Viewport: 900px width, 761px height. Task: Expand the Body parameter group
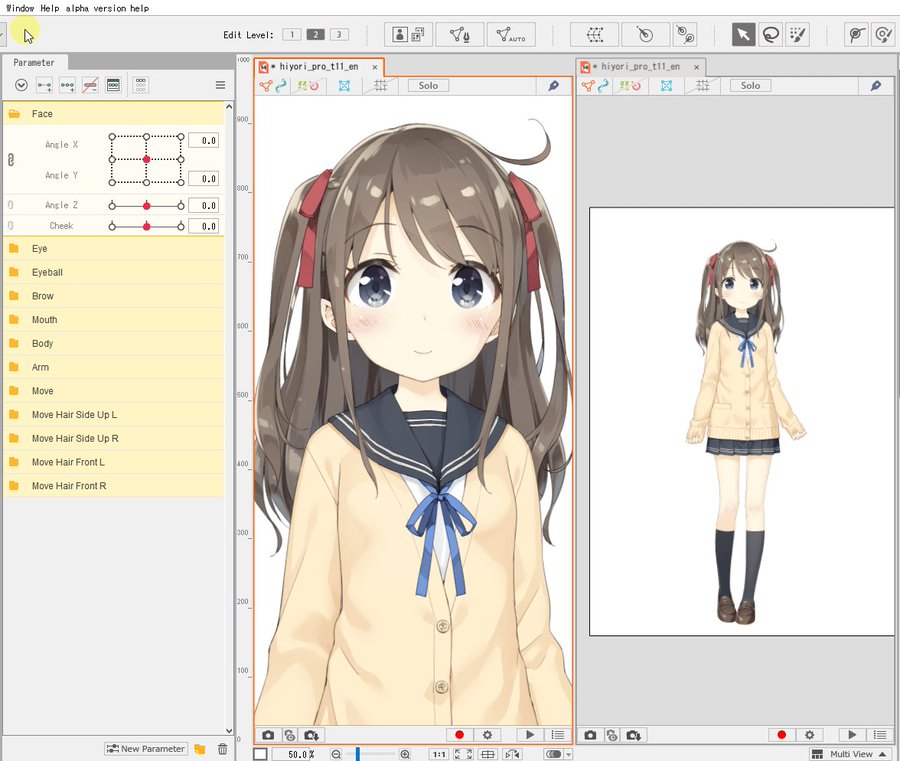(114, 343)
